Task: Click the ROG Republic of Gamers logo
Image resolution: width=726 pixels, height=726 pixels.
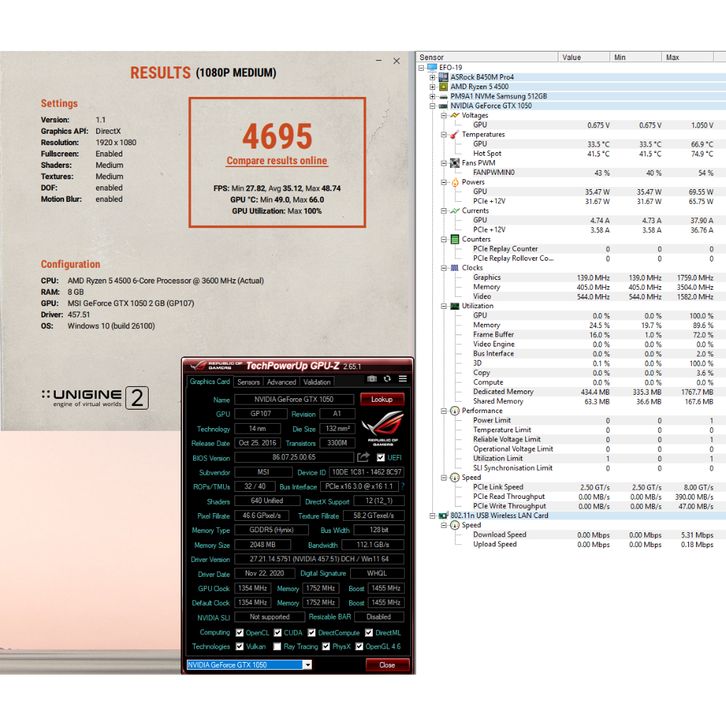Action: pyautogui.click(x=381, y=431)
